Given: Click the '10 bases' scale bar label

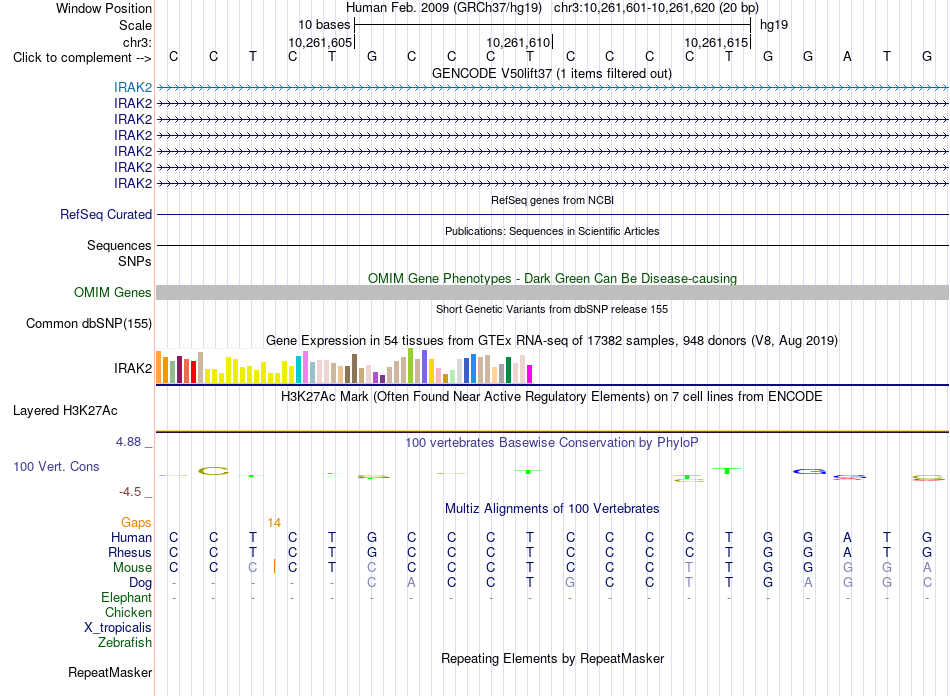Looking at the screenshot, I should [x=324, y=25].
